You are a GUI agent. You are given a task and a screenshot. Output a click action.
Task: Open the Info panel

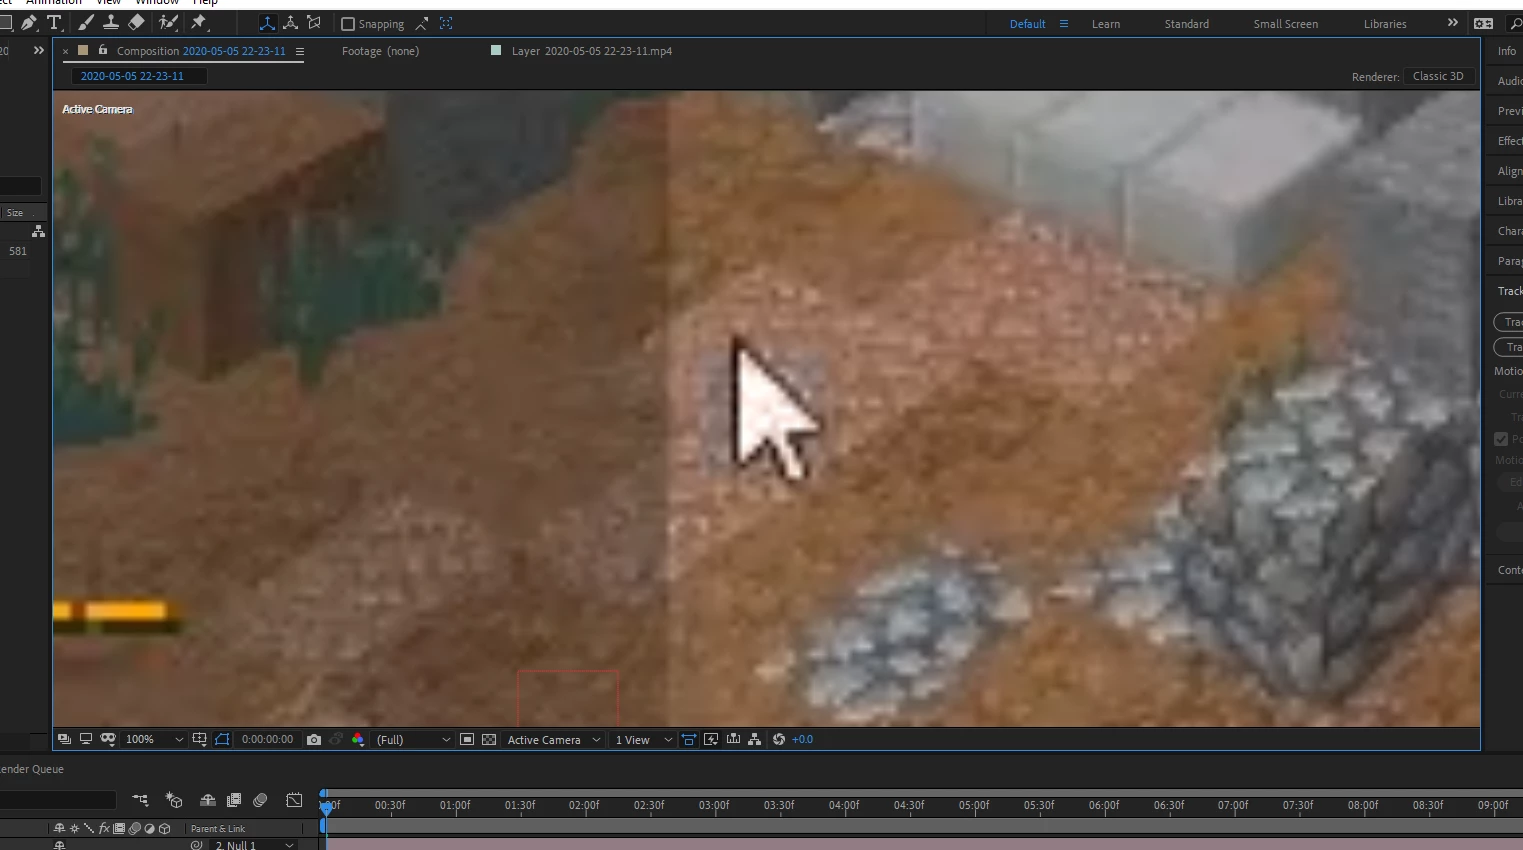[1507, 51]
